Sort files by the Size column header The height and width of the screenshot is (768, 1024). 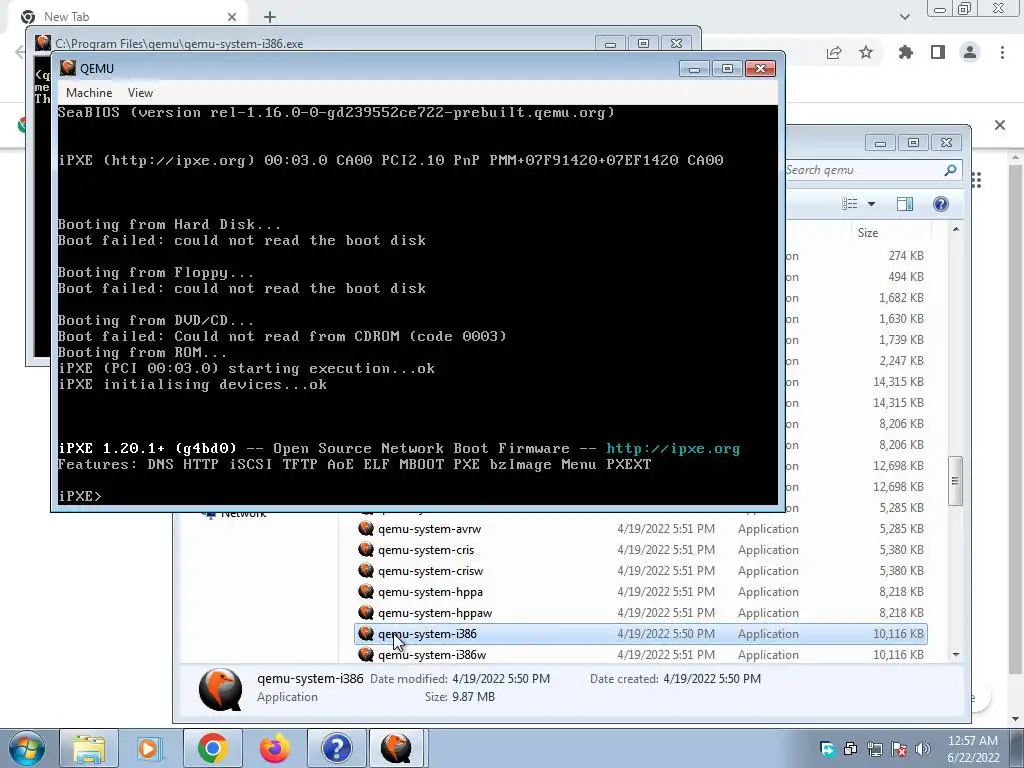coord(868,232)
